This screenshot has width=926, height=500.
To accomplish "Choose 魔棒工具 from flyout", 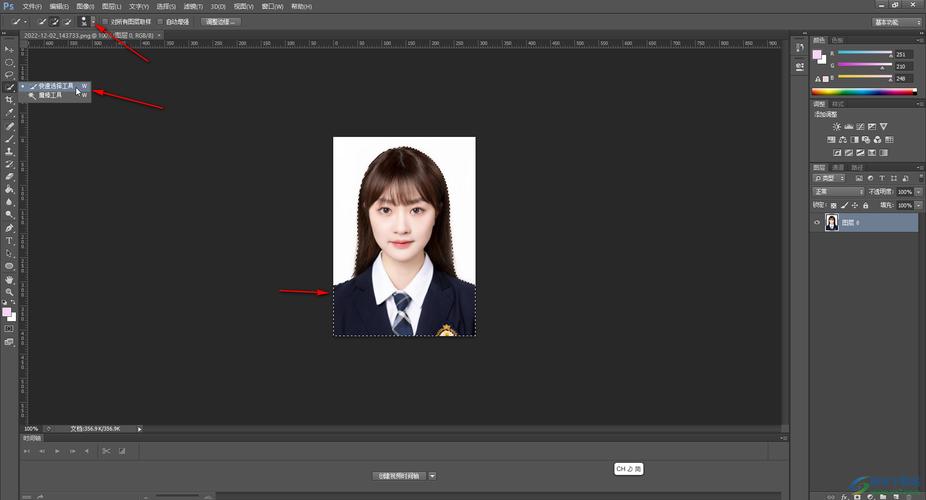I will (x=56, y=95).
